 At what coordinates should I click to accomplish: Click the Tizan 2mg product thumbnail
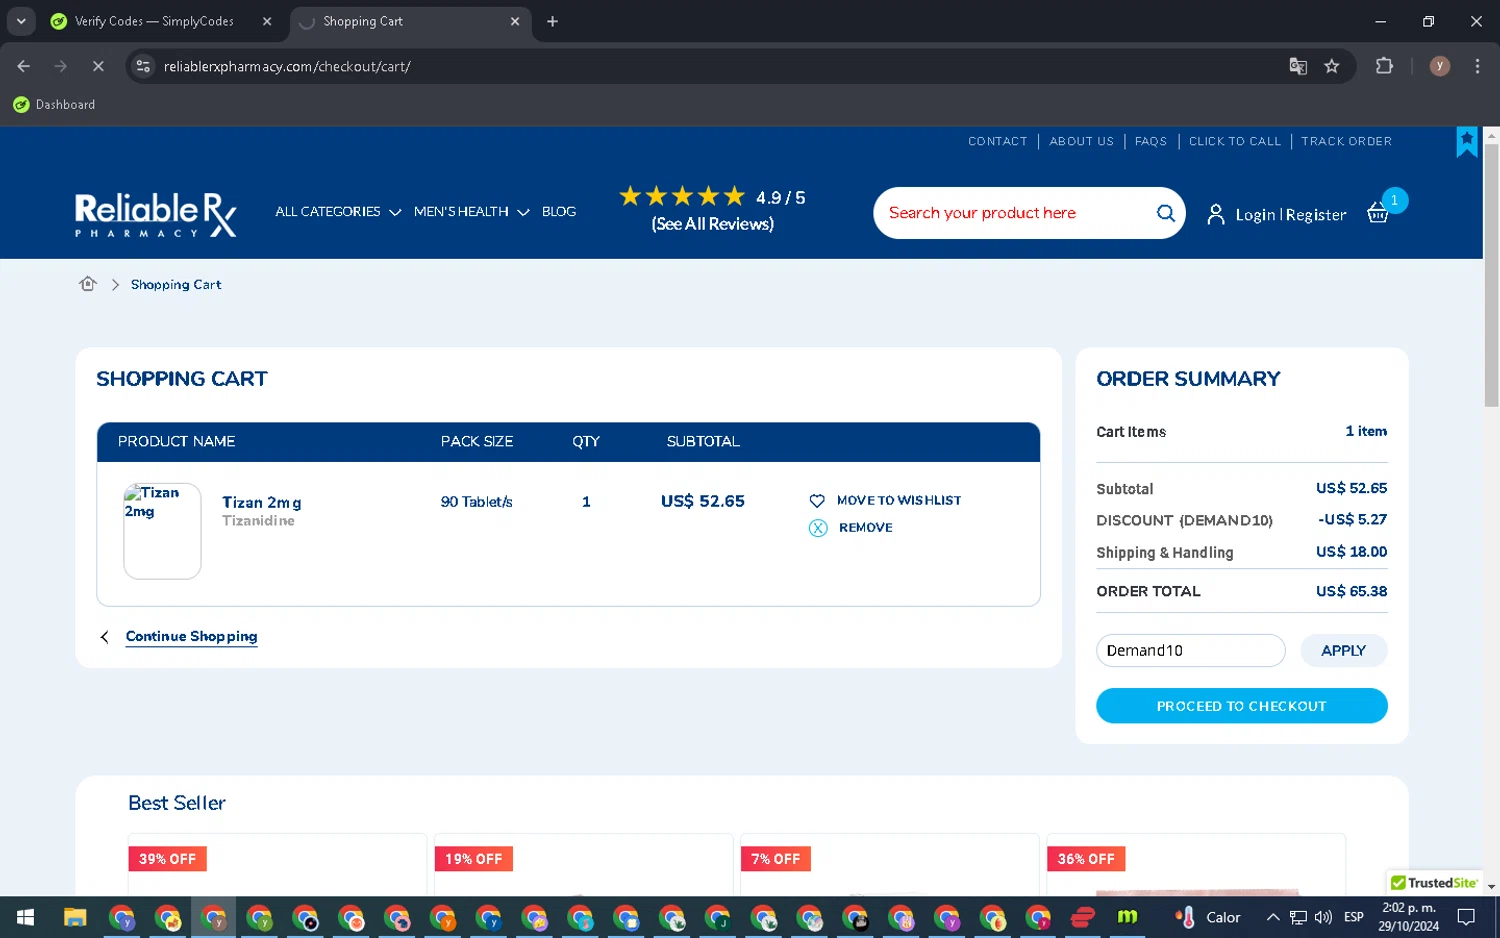[162, 531]
